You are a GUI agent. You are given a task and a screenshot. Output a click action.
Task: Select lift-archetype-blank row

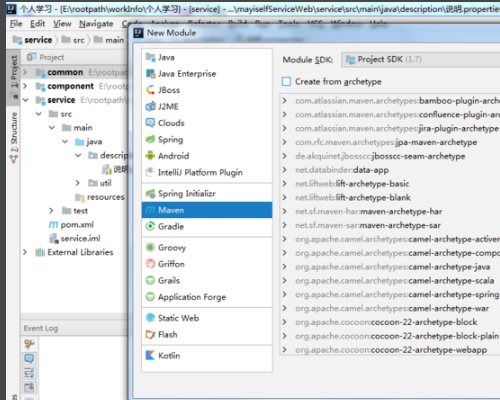390,197
